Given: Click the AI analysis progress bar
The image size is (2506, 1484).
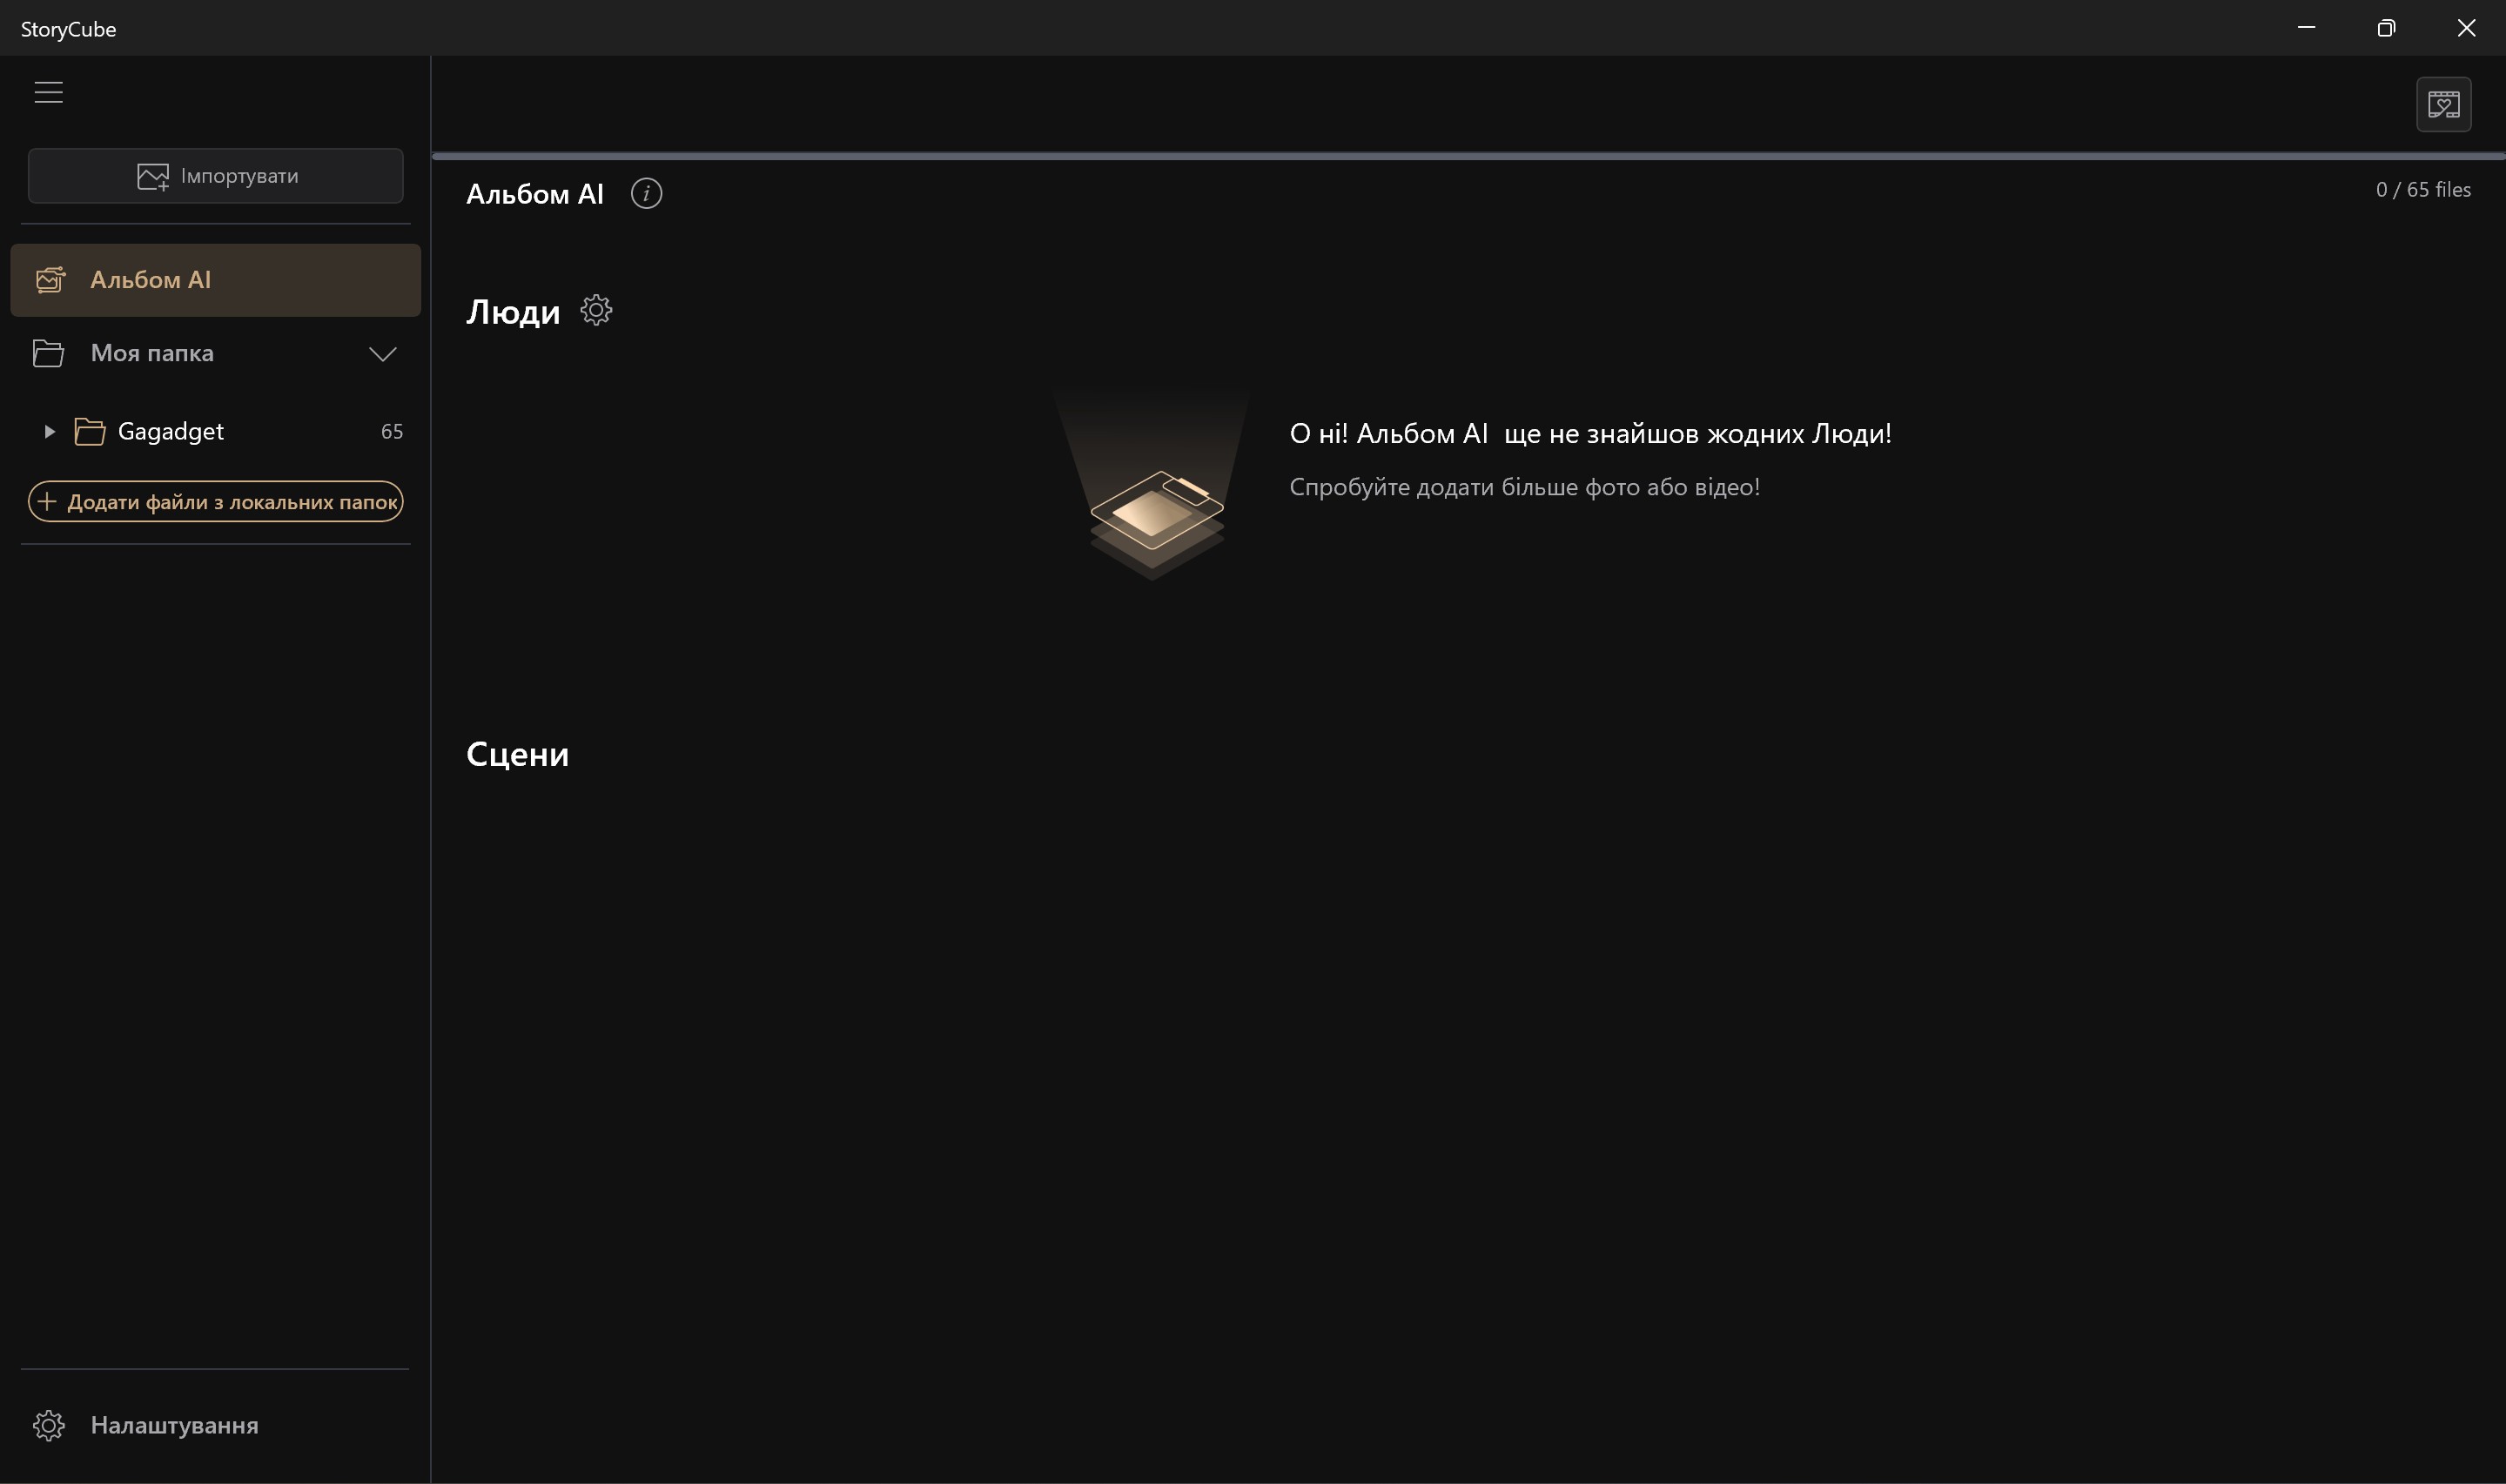Looking at the screenshot, I should 1468,156.
